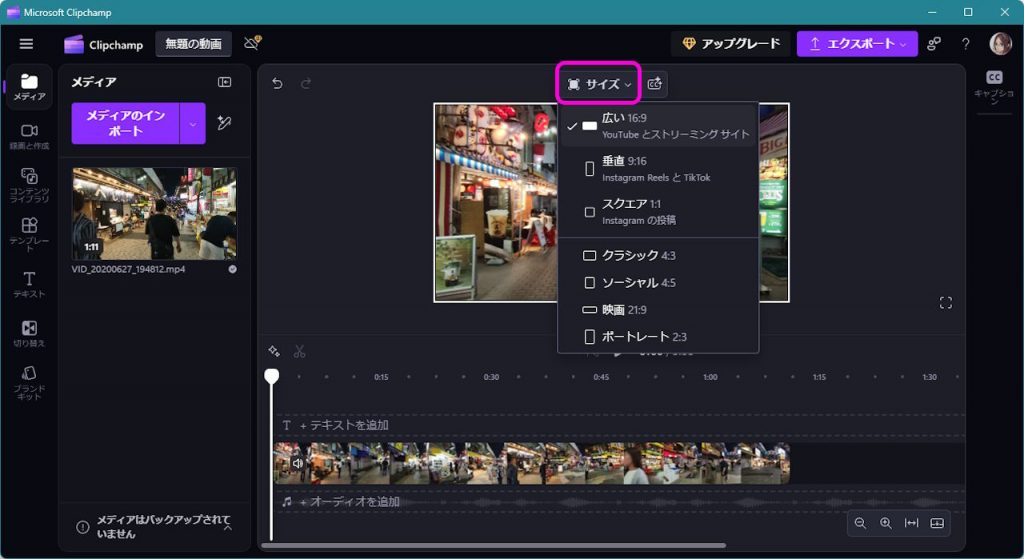Enter fullscreen preview
1024x559 pixels.
pyautogui.click(x=946, y=302)
